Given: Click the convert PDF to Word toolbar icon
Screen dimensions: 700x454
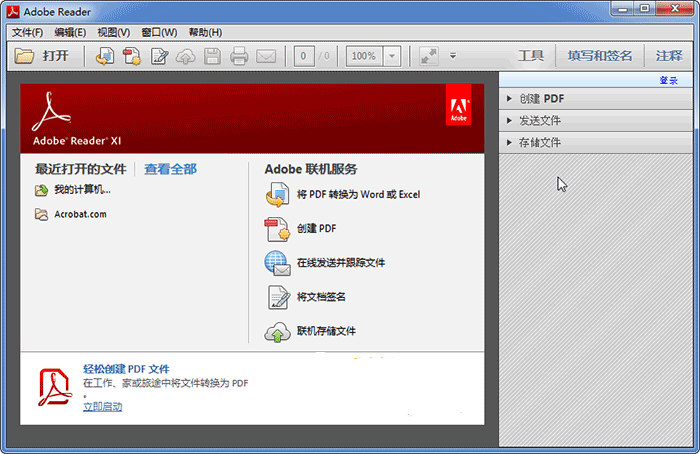Looking at the screenshot, I should (105, 56).
